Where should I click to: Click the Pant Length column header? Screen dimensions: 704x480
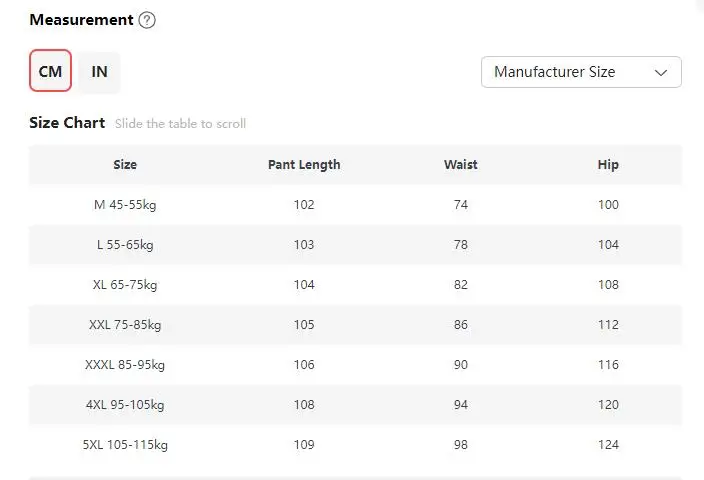coord(304,165)
